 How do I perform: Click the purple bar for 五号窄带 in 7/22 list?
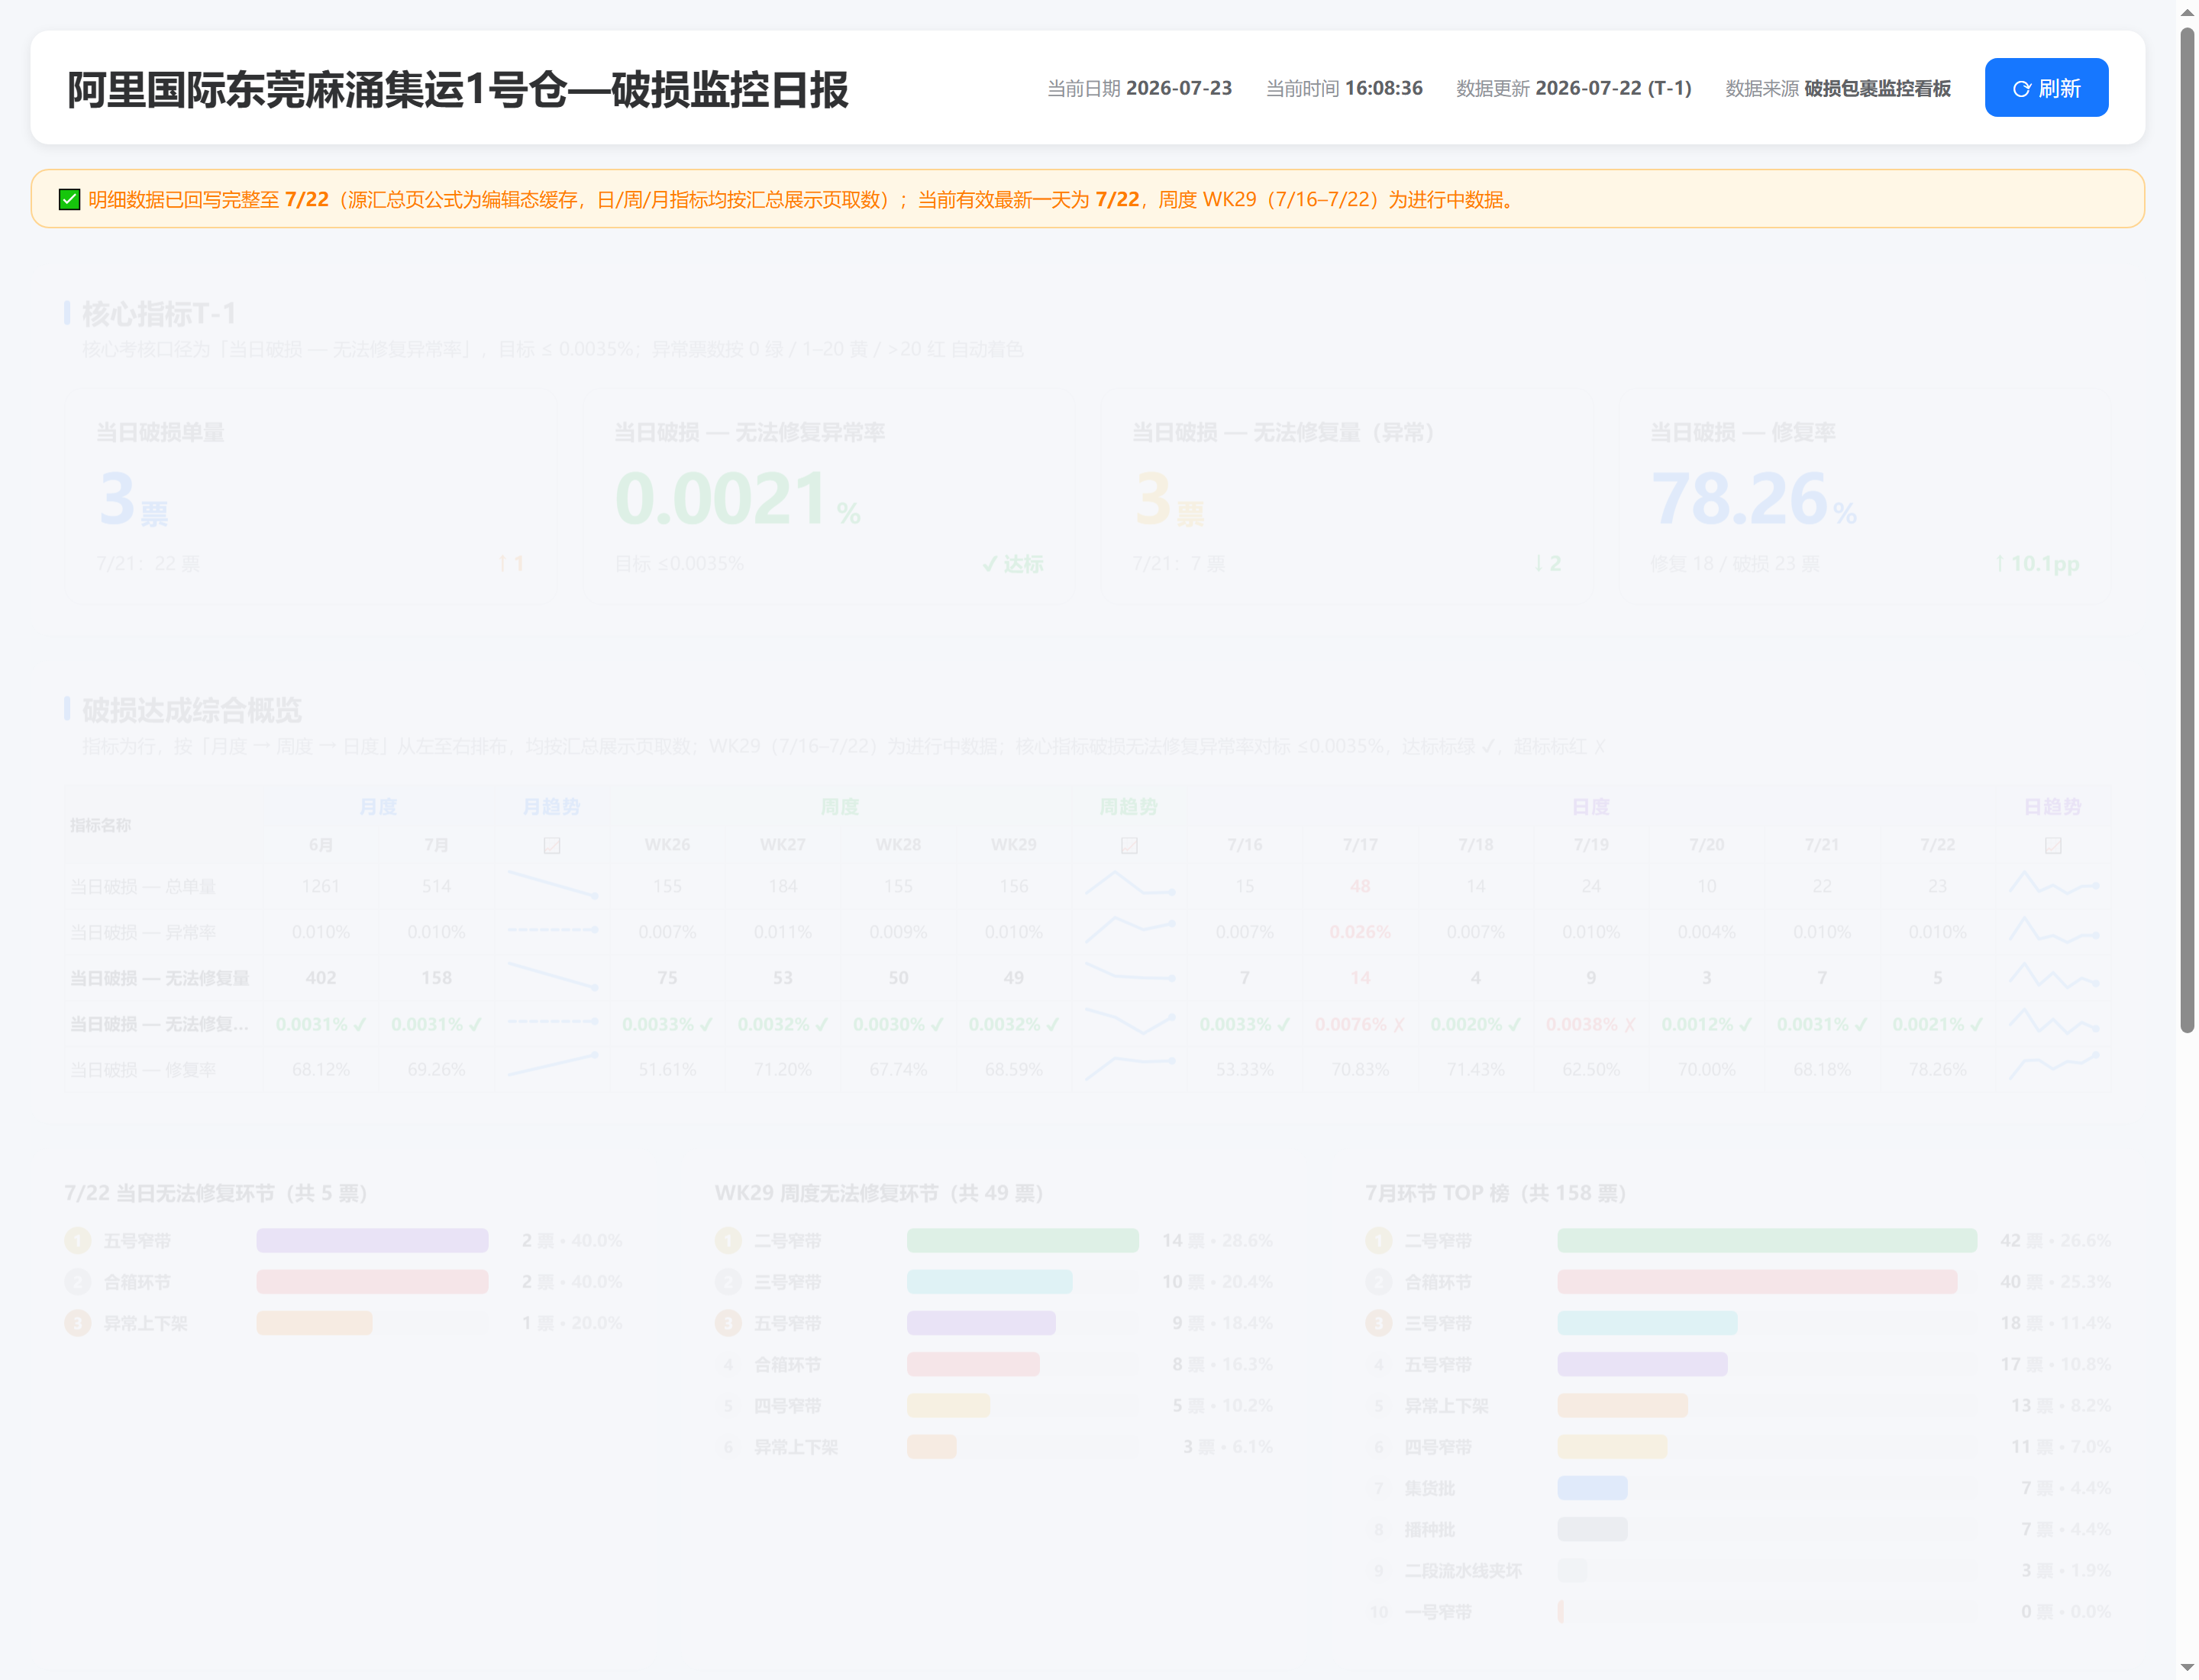point(372,1241)
